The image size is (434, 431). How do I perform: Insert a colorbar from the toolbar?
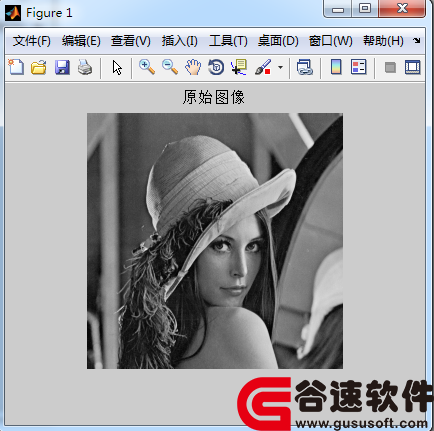click(x=336, y=67)
